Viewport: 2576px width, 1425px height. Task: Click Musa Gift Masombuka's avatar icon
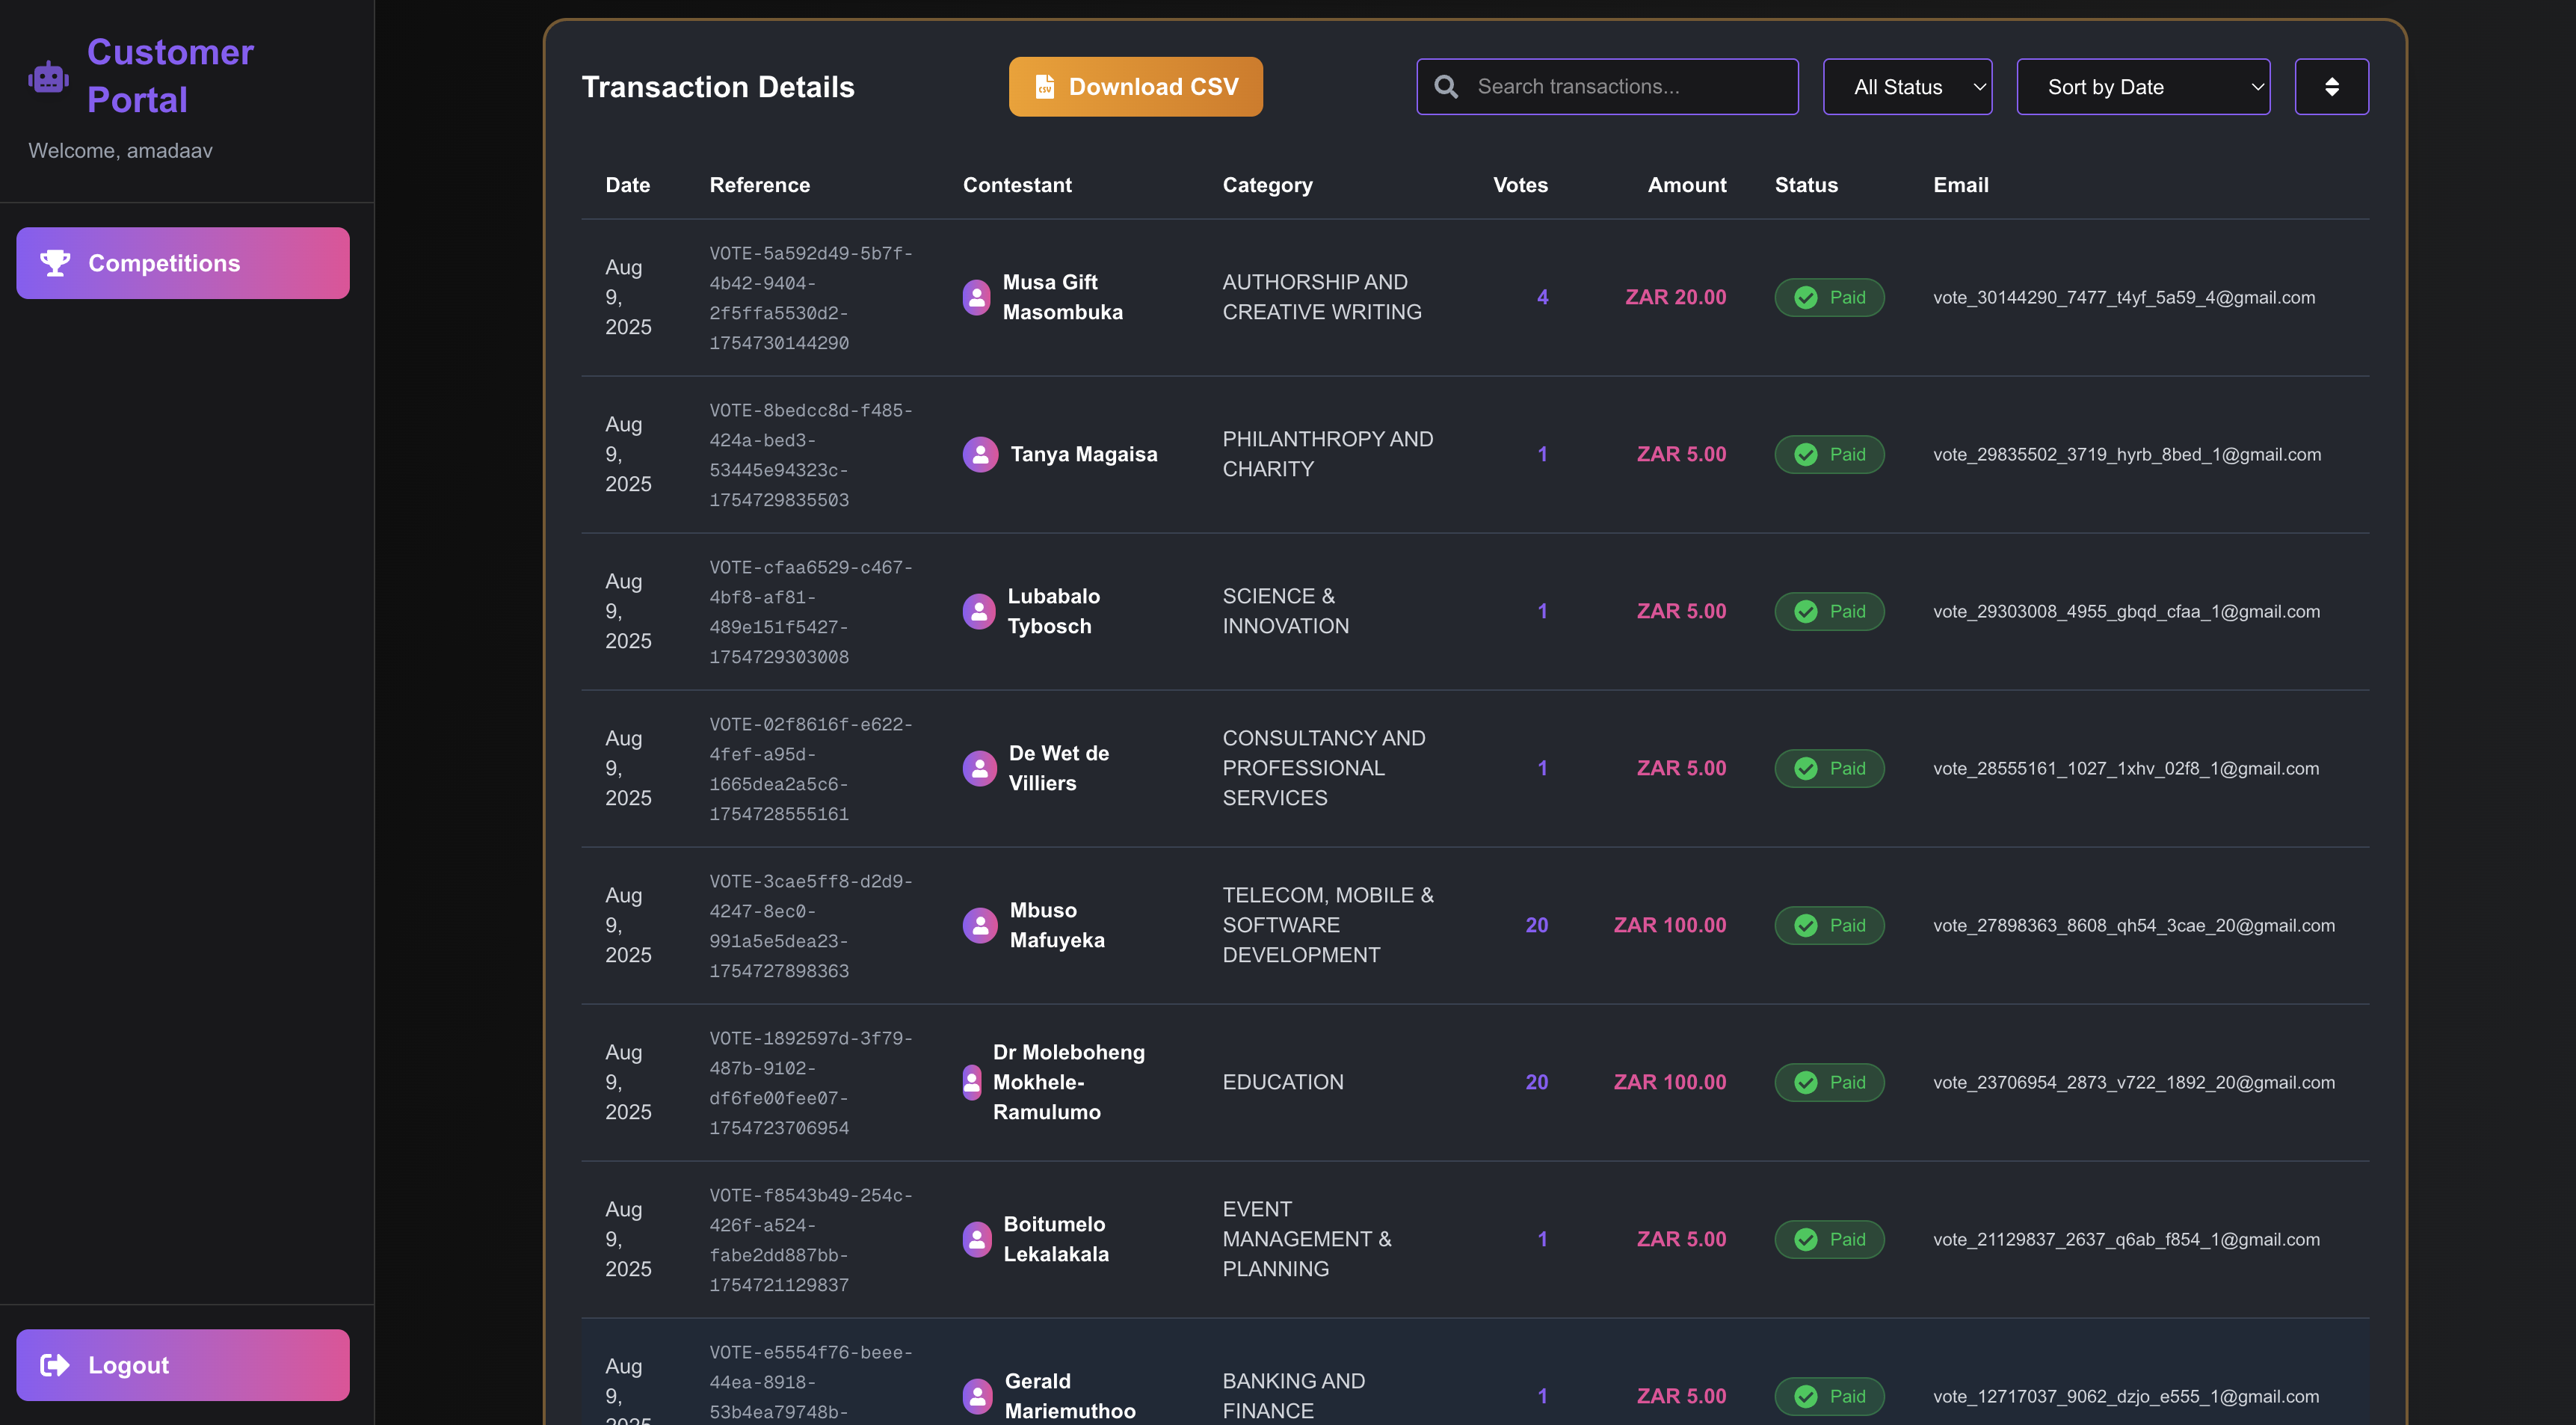point(977,297)
